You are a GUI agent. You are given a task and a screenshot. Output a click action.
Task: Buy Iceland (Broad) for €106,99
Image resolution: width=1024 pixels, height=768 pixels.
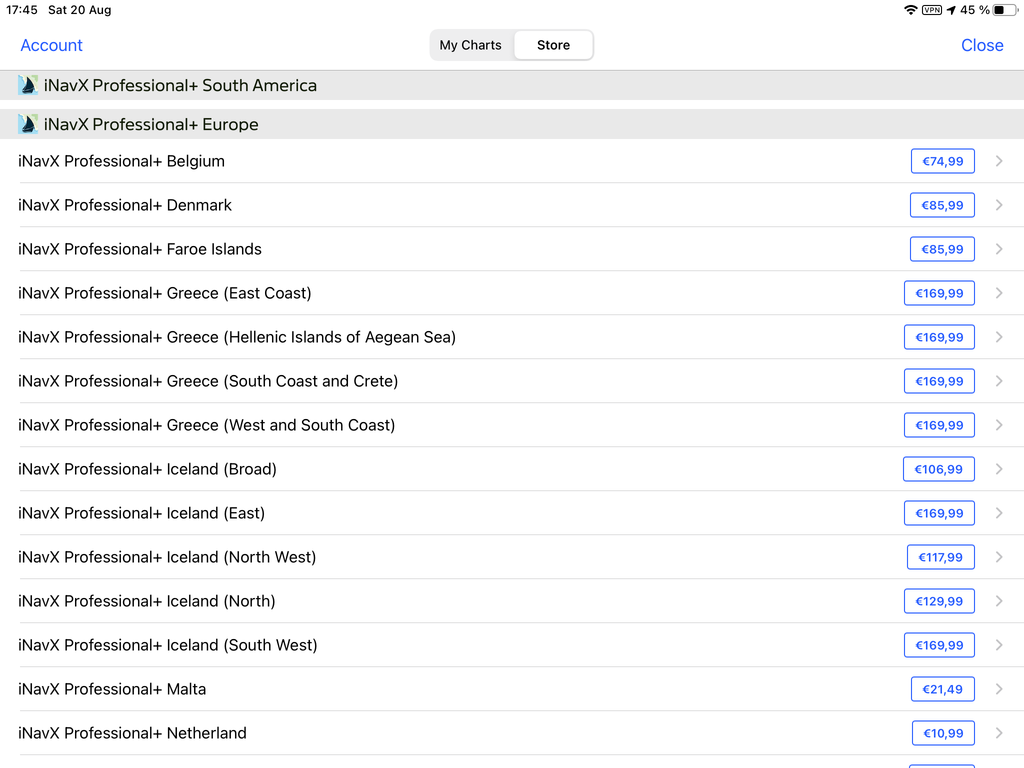click(938, 469)
